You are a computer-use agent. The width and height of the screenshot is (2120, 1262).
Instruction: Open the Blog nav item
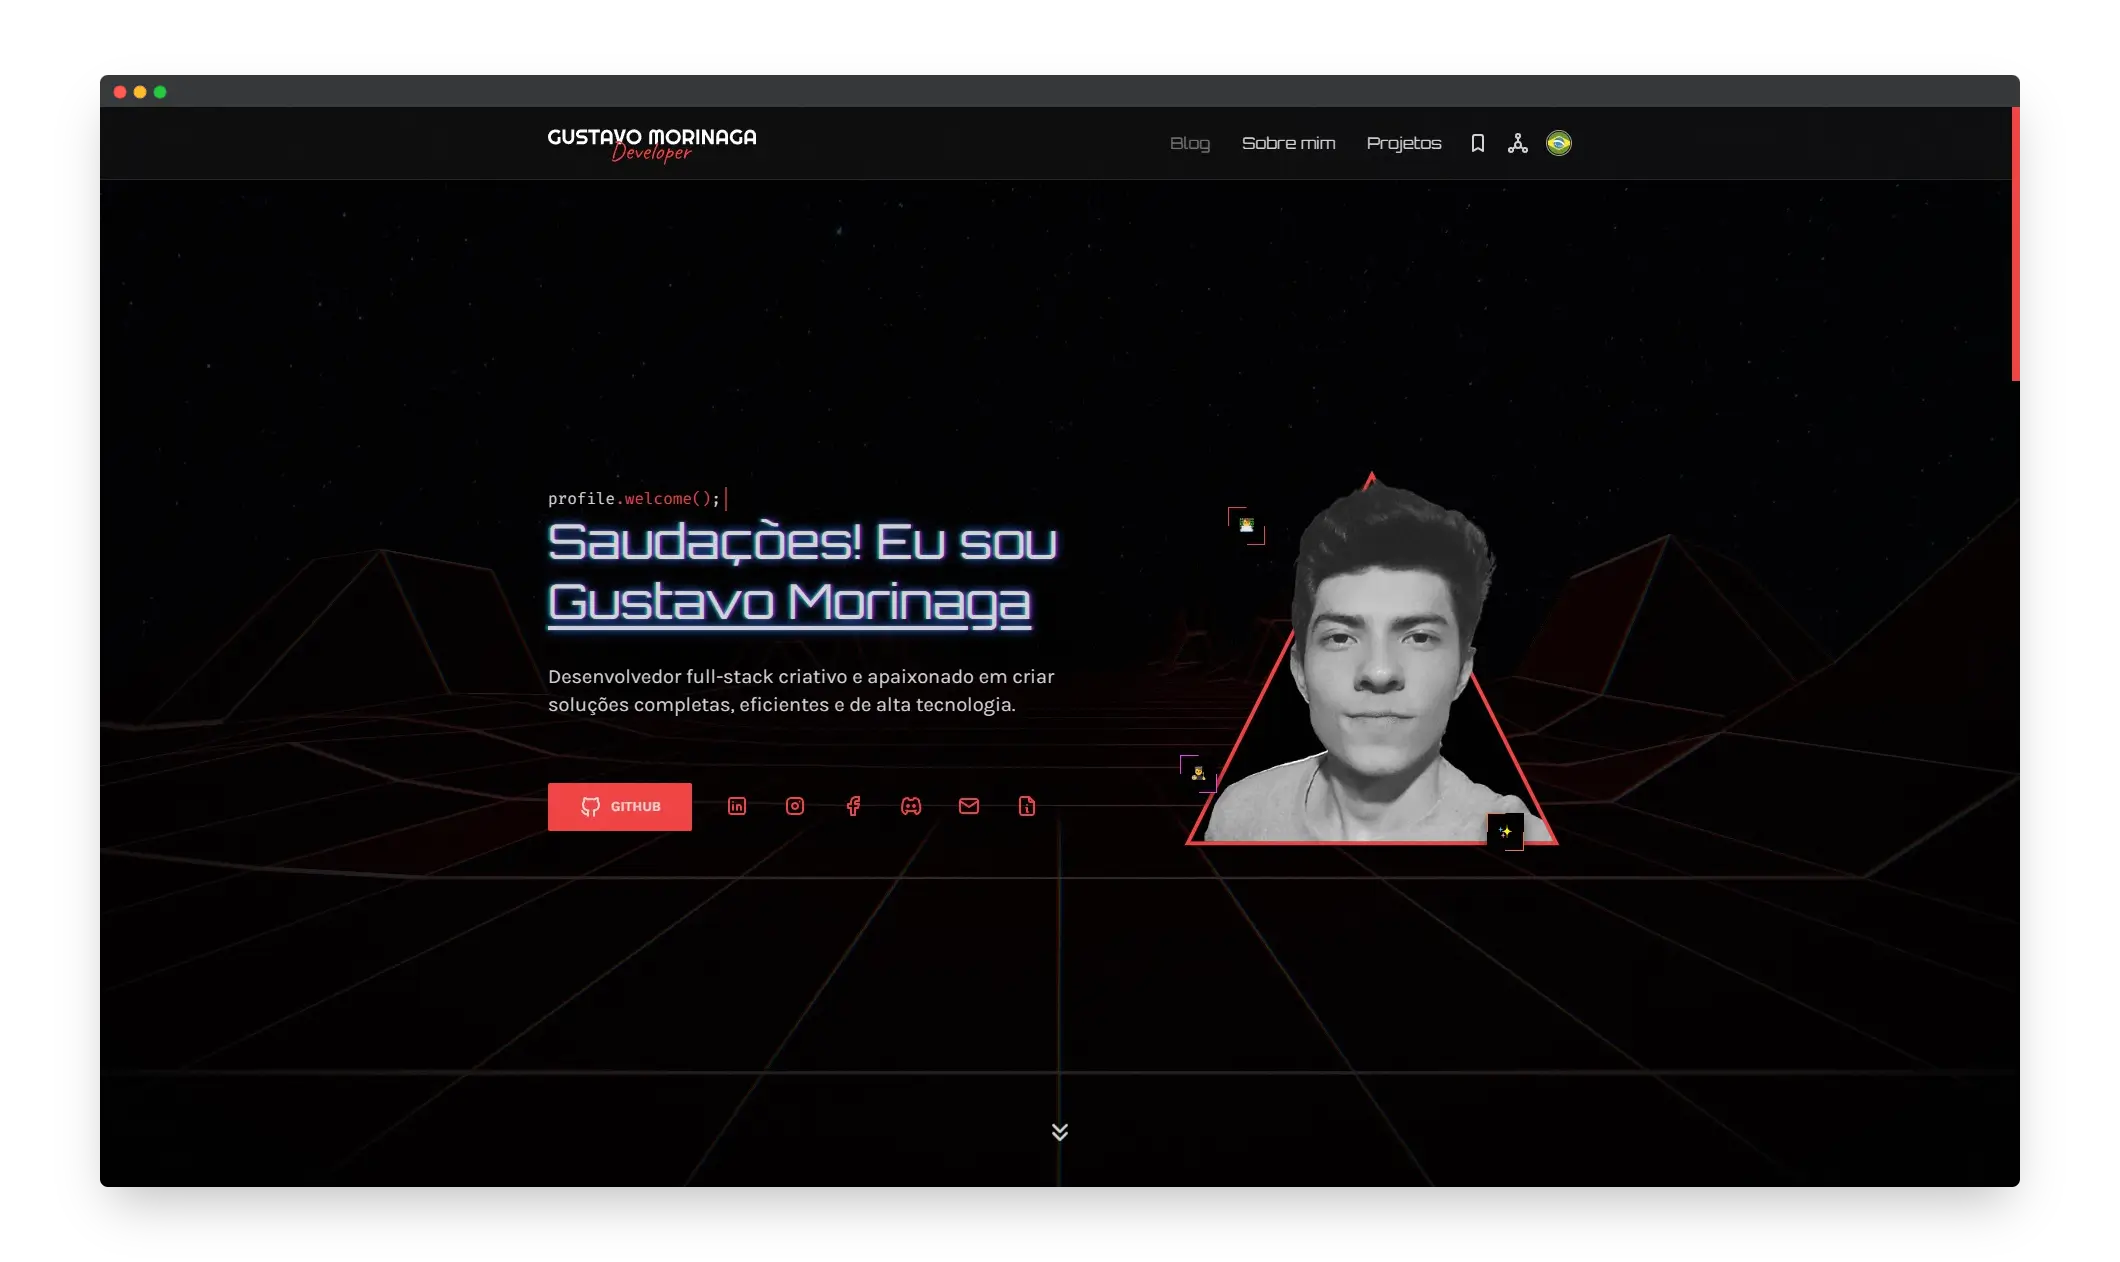point(1190,143)
